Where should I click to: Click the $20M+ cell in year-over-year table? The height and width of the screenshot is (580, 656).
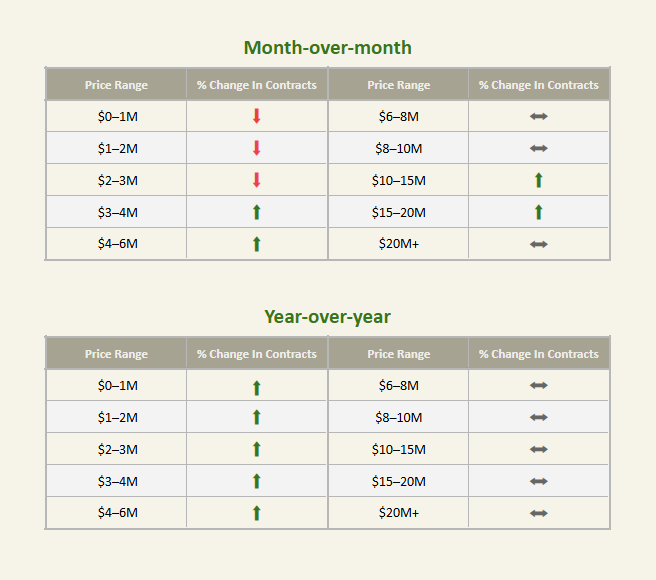click(399, 513)
